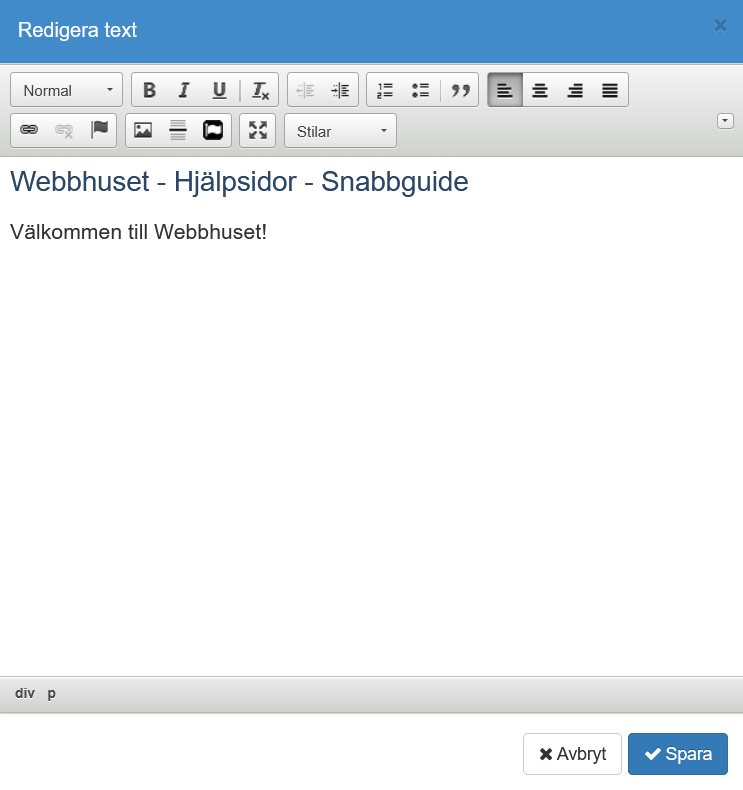Click the remove formatting icon
The width and height of the screenshot is (743, 790).
click(x=260, y=90)
